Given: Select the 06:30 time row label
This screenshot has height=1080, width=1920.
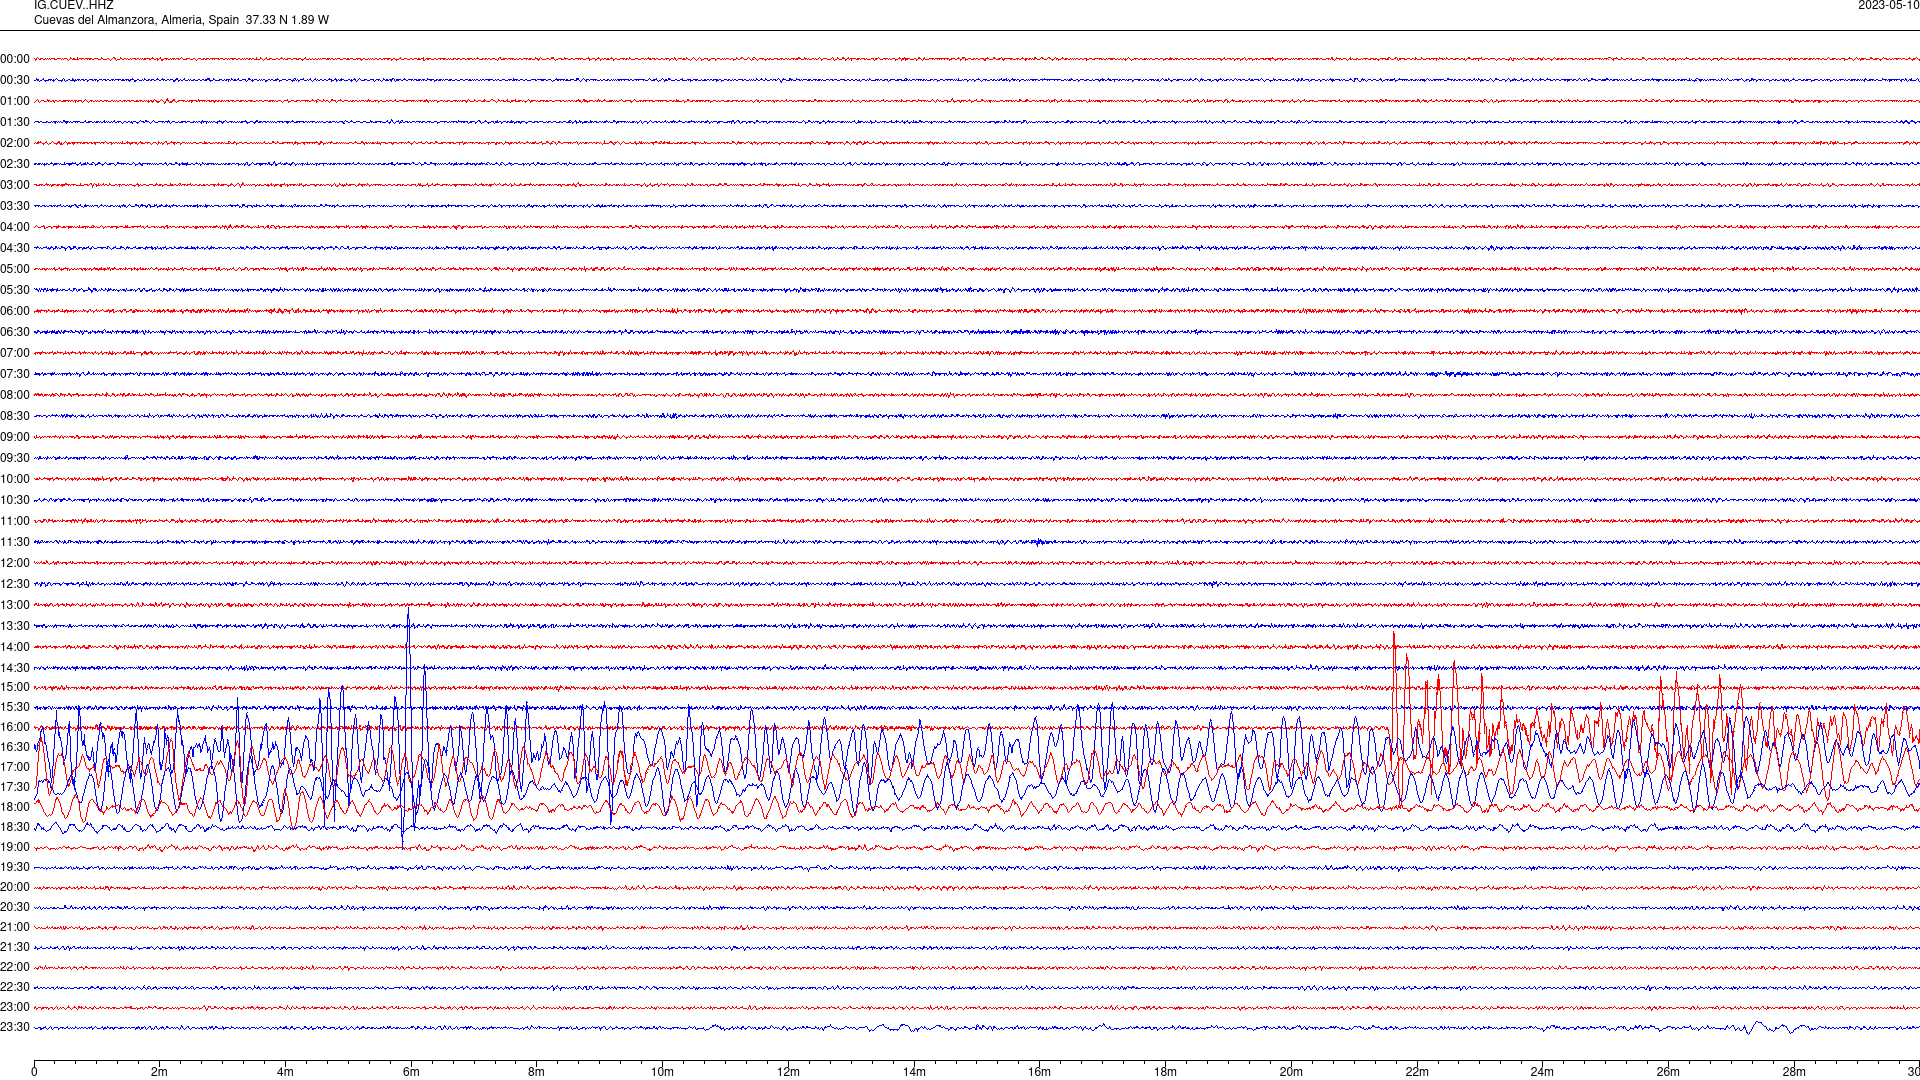Looking at the screenshot, I should [x=15, y=332].
